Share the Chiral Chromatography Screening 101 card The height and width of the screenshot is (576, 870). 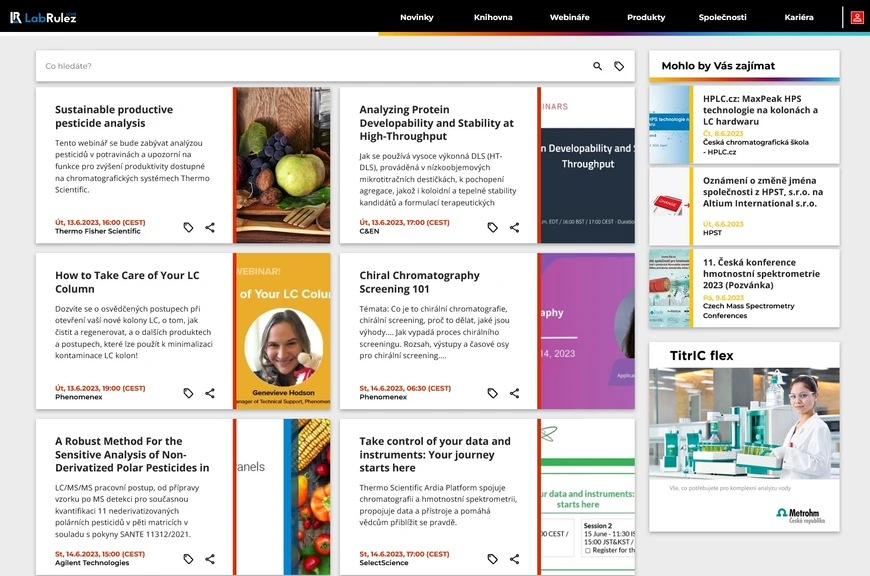(x=515, y=393)
